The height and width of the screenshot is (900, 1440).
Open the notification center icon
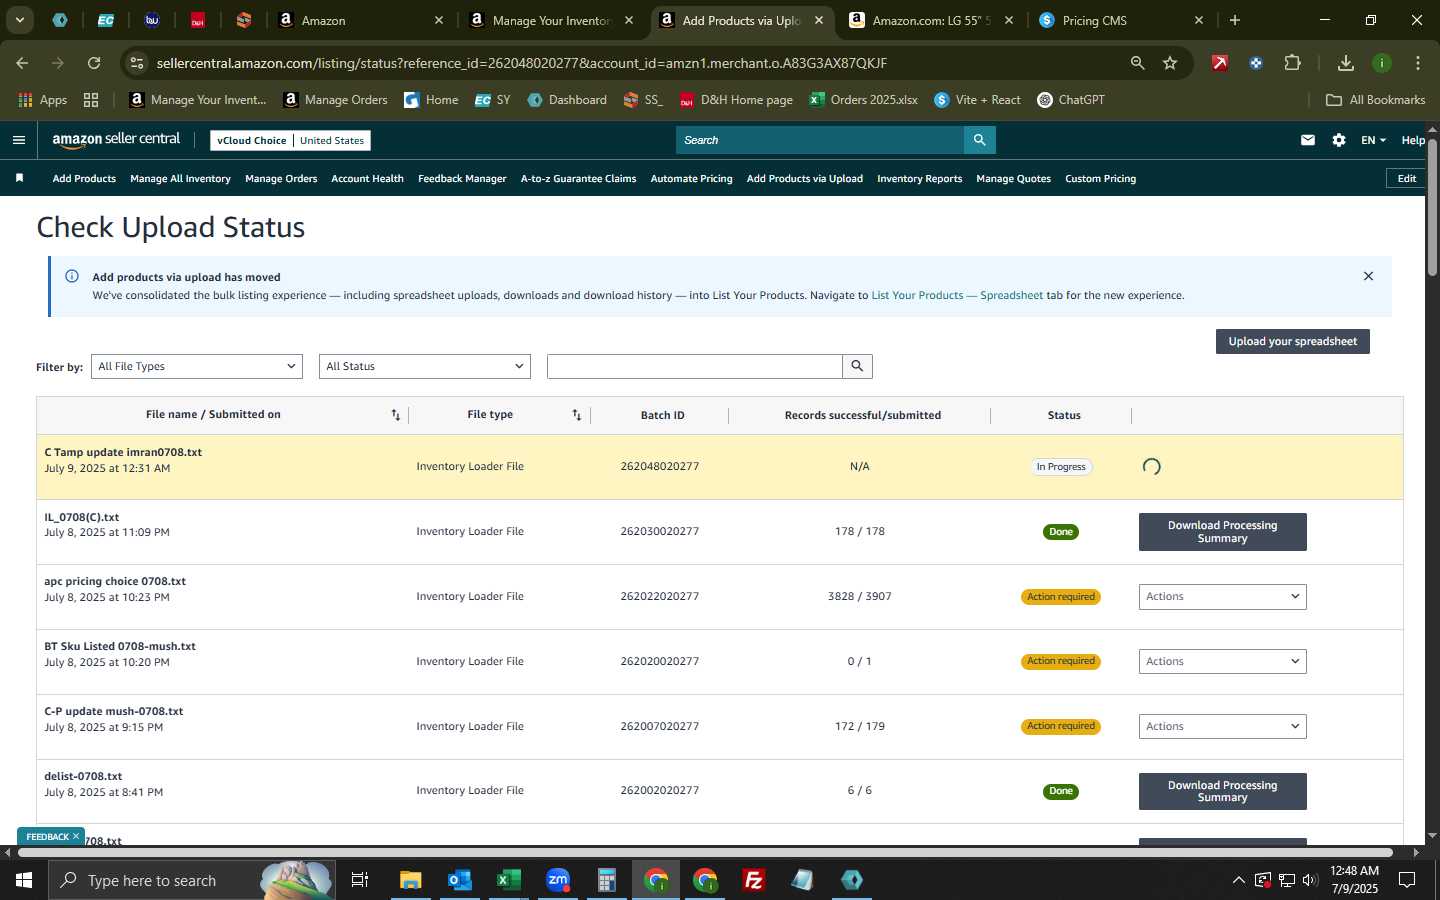[1407, 880]
